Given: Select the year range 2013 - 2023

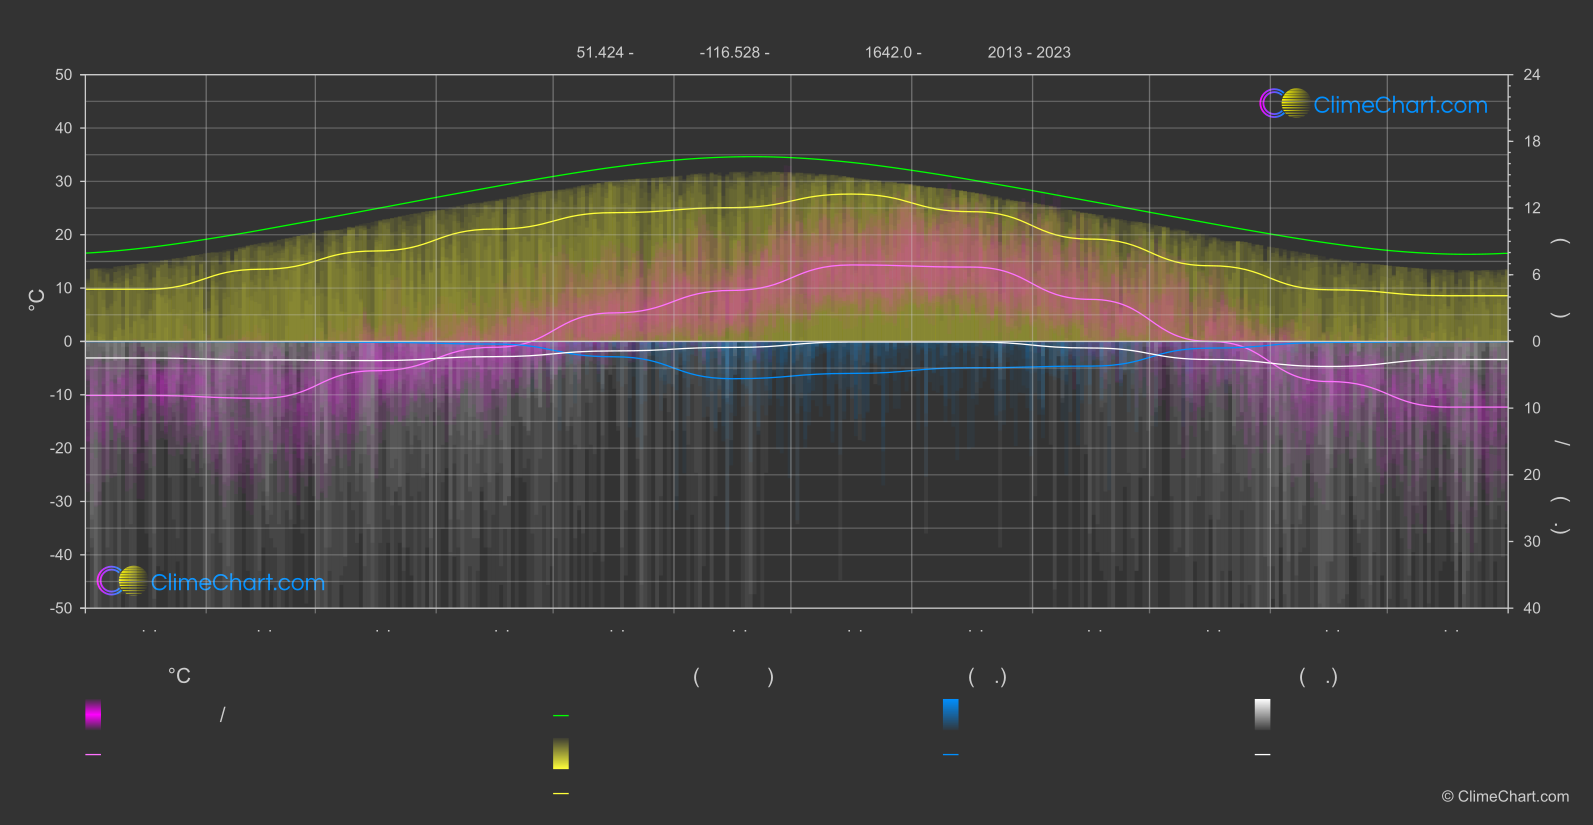Looking at the screenshot, I should pyautogui.click(x=1029, y=52).
